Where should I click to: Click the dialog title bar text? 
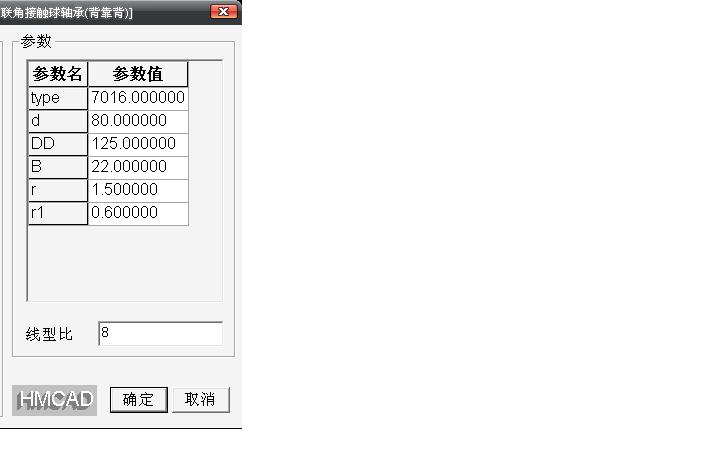click(66, 12)
